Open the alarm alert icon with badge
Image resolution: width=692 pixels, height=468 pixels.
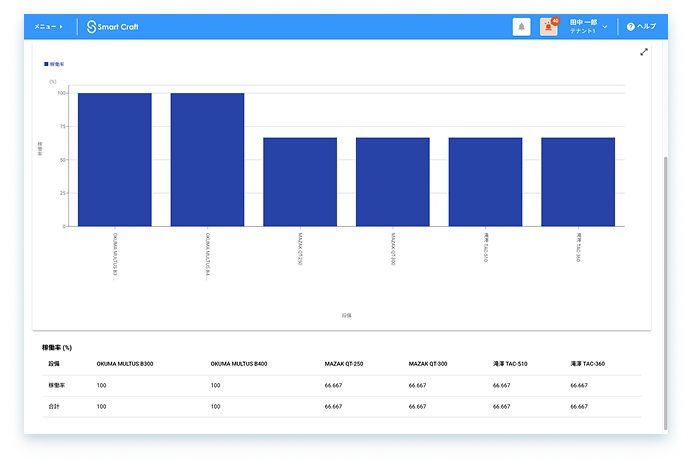coord(549,27)
